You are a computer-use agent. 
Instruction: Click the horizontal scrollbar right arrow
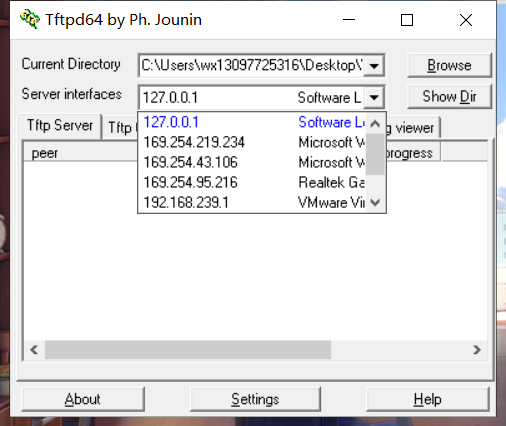coord(477,350)
